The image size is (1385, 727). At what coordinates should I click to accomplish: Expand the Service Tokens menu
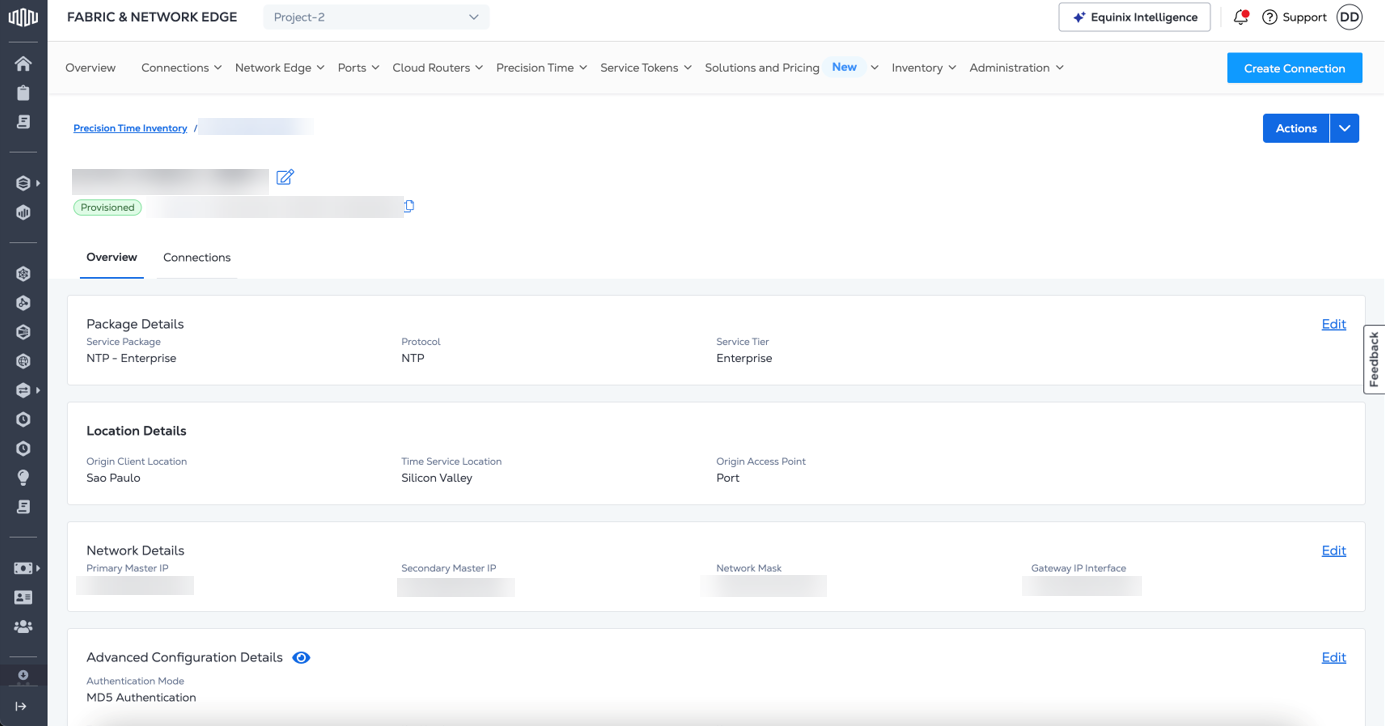pyautogui.click(x=646, y=68)
